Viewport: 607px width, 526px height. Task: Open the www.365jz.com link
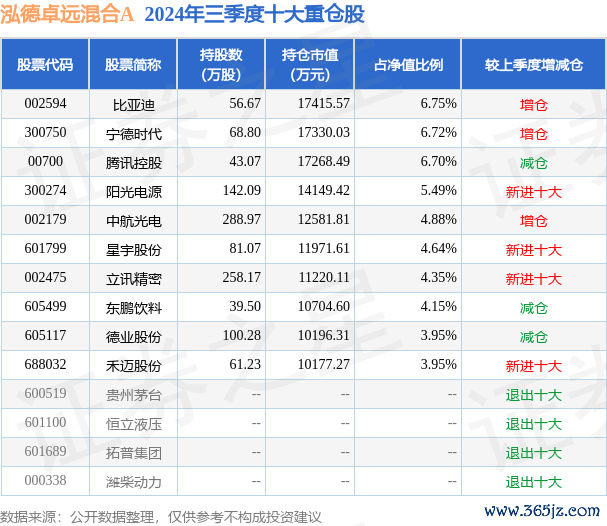tap(542, 511)
